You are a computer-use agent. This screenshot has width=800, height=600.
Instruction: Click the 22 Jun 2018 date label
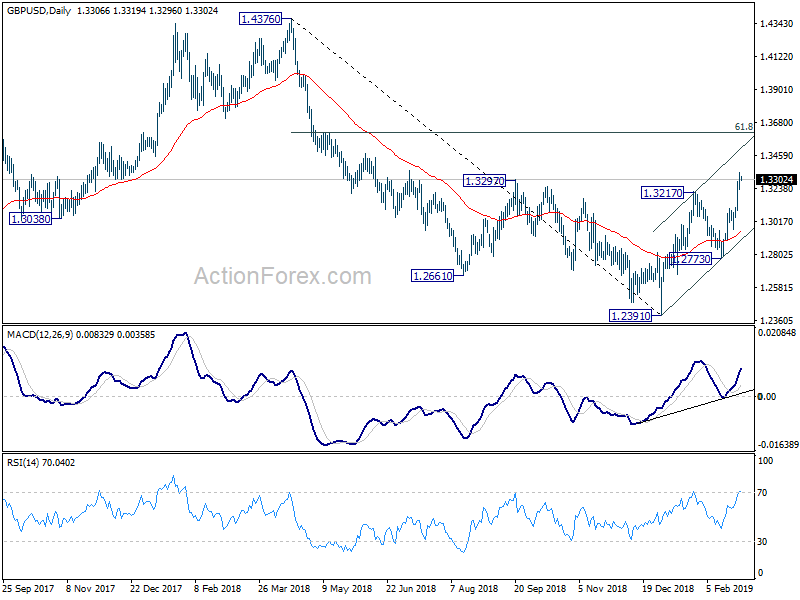[411, 588]
